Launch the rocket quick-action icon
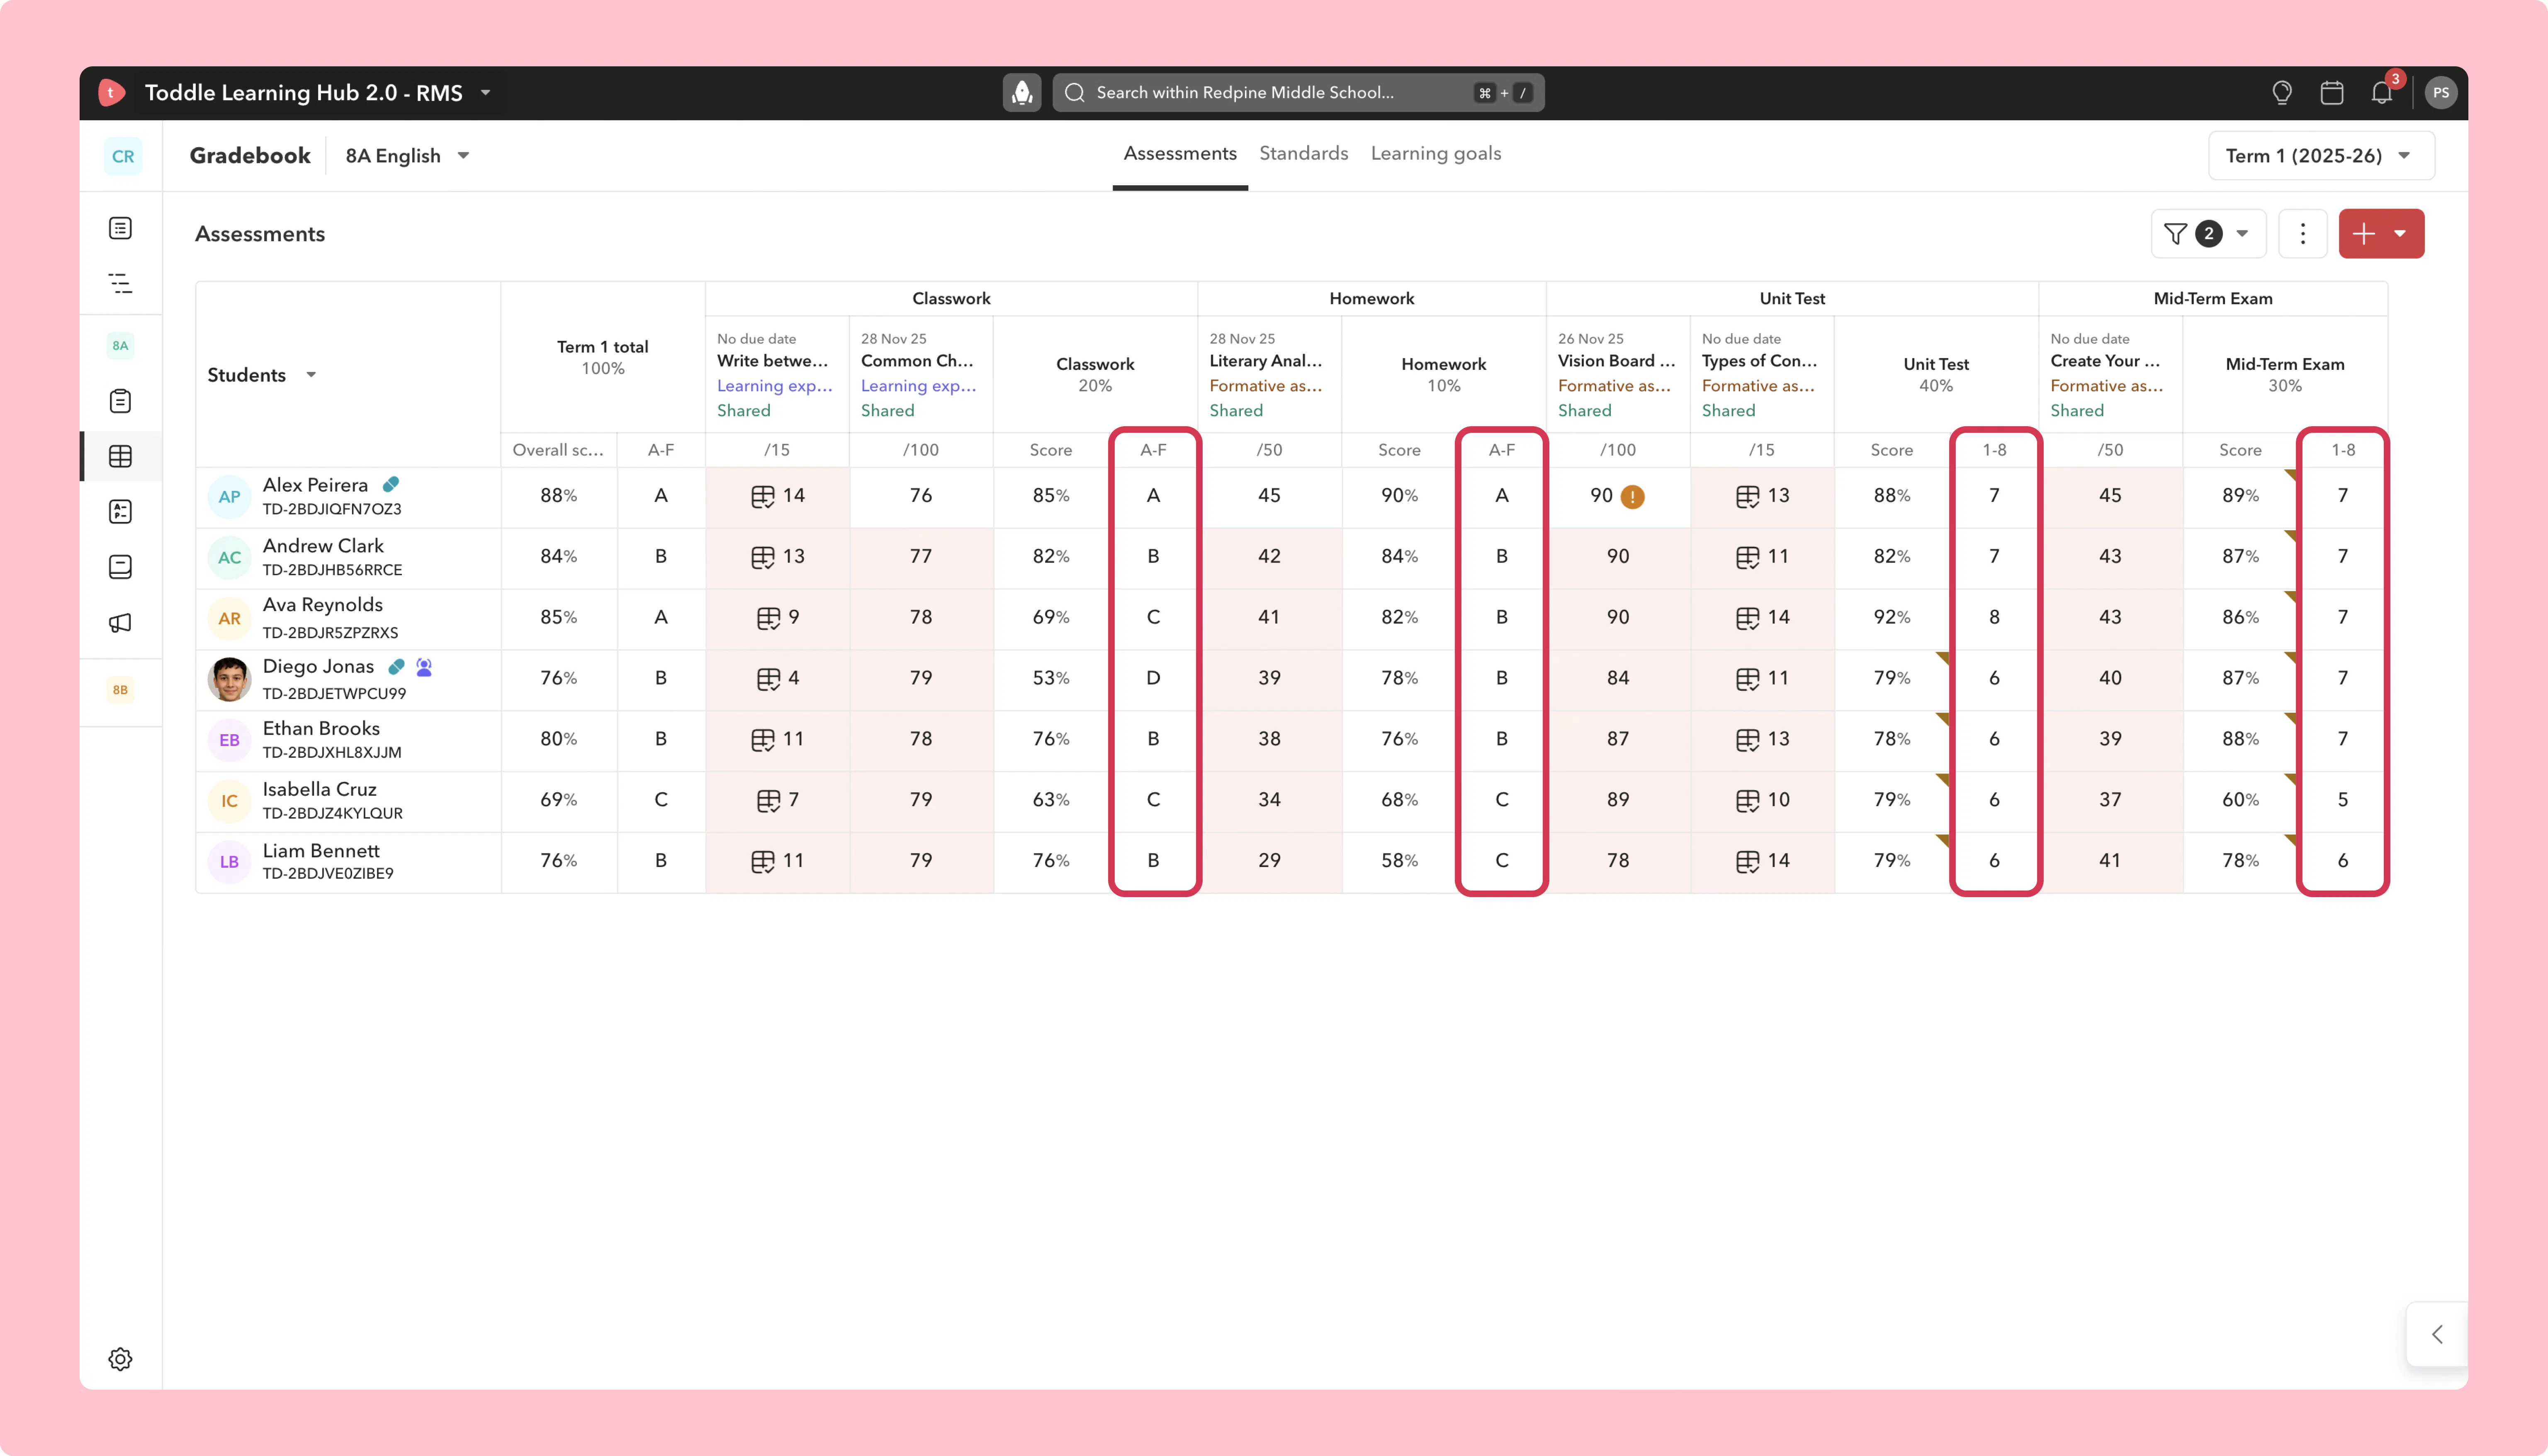 [1022, 93]
